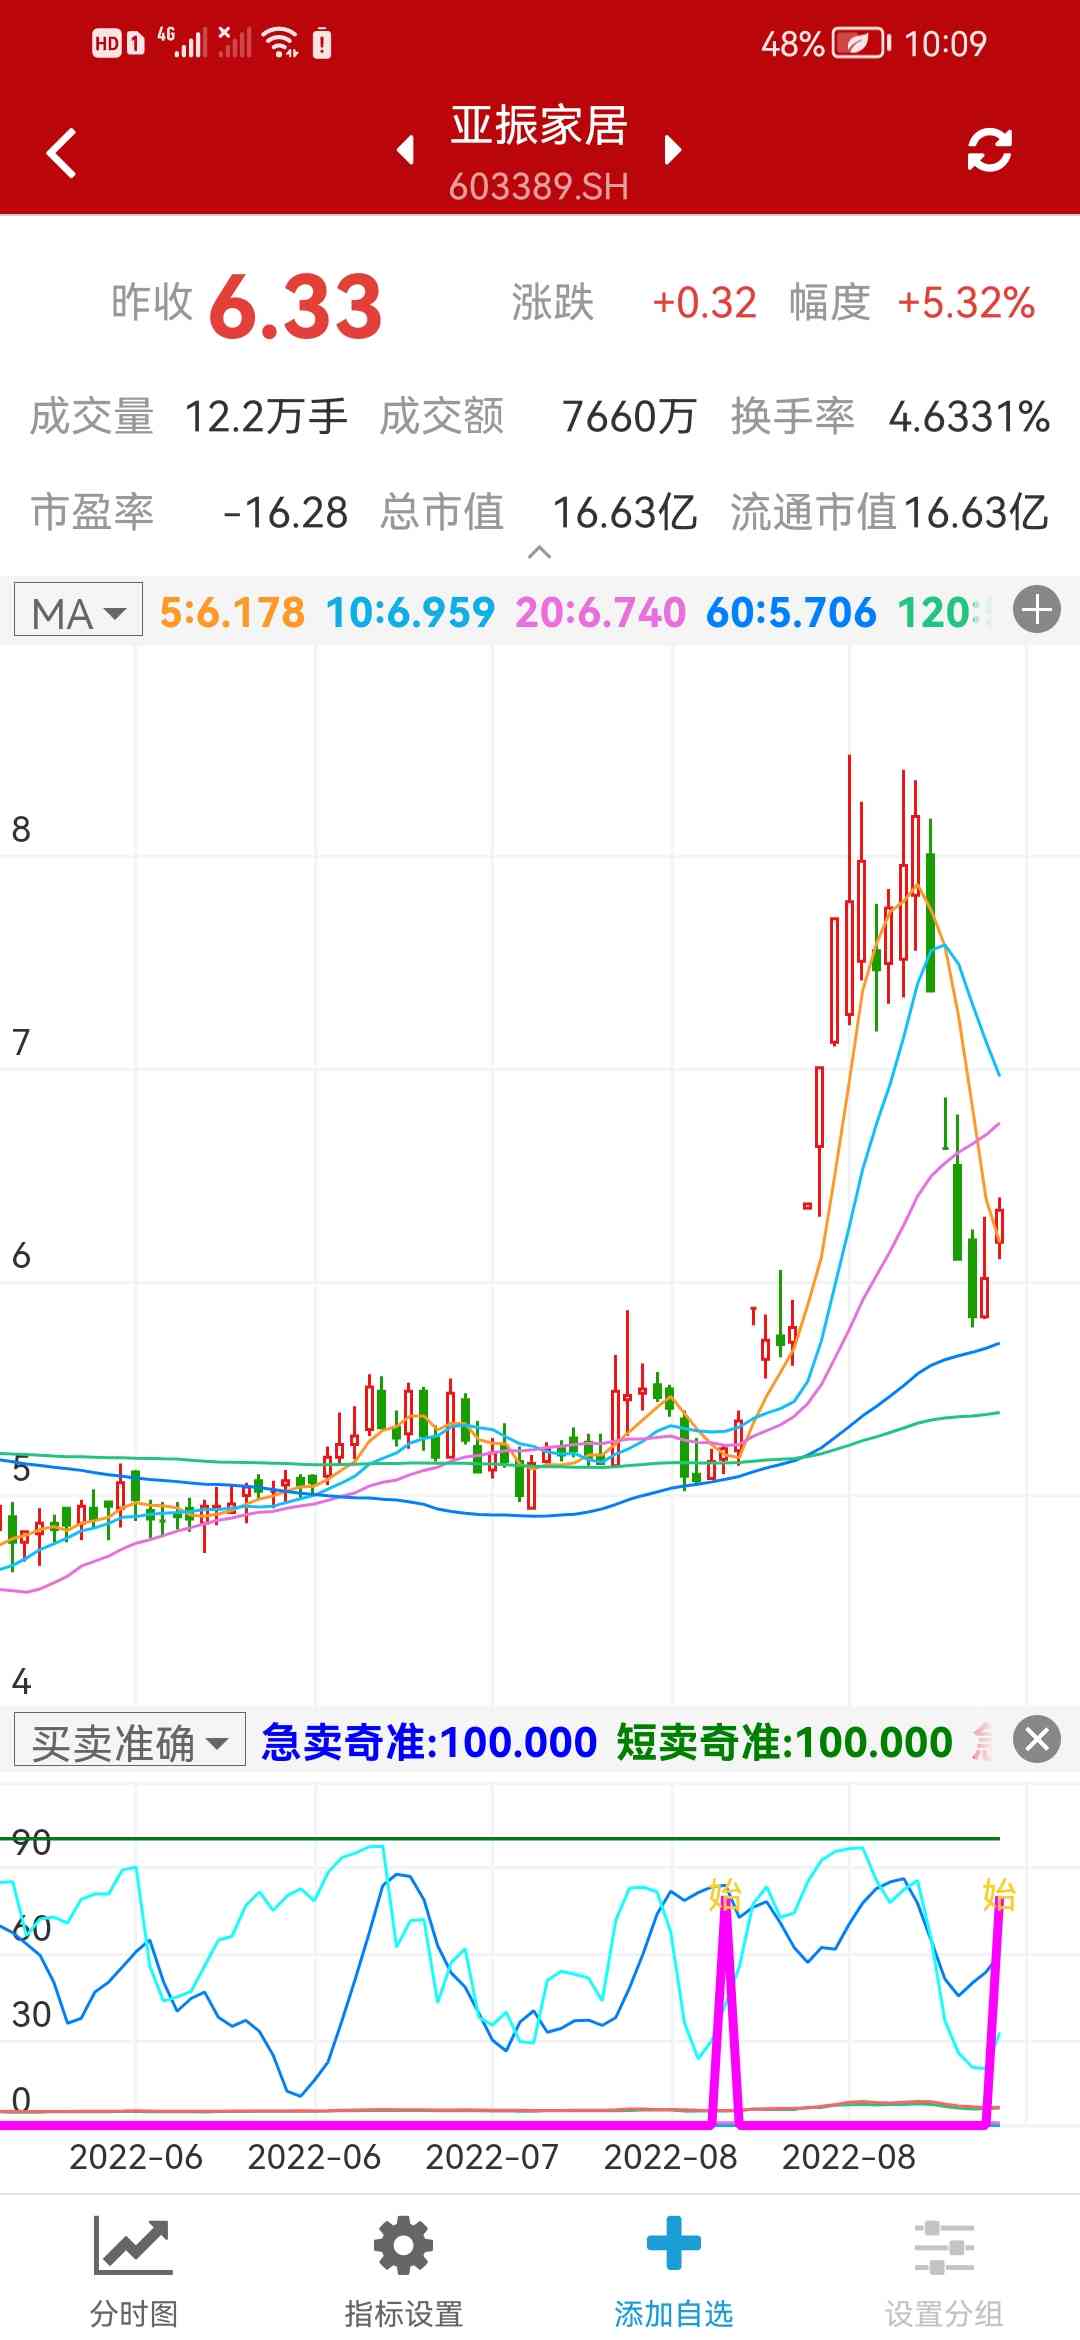This screenshot has width=1080, height=2340.
Task: Tap the battery icon in status bar
Action: click(x=860, y=44)
